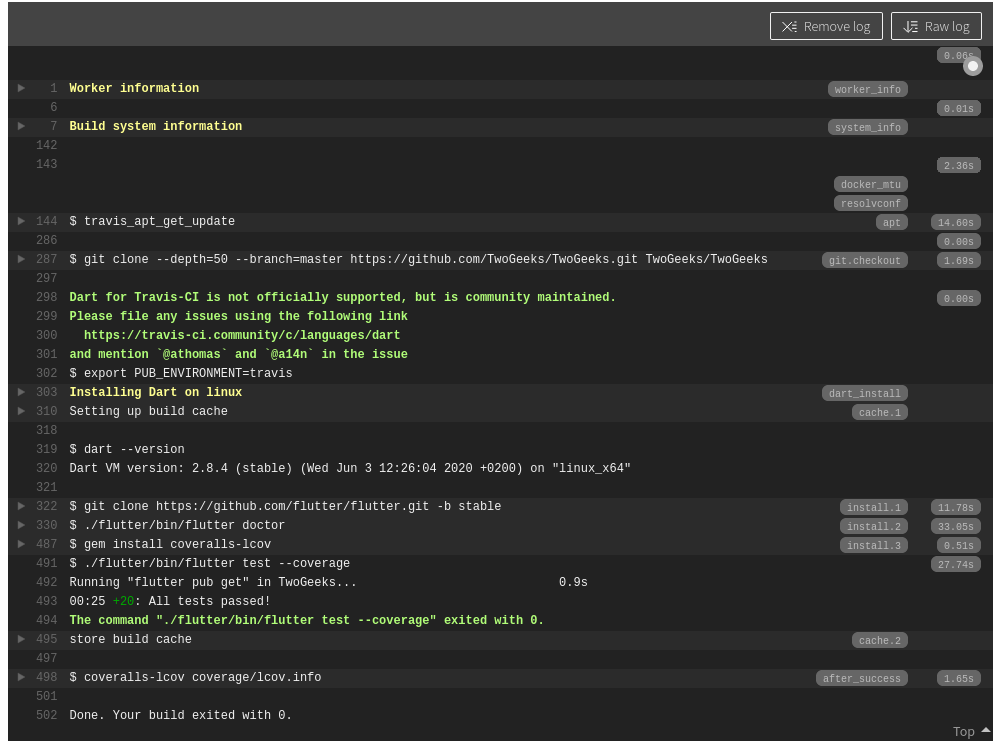
Task: Click the install.1 label badge
Action: click(873, 507)
